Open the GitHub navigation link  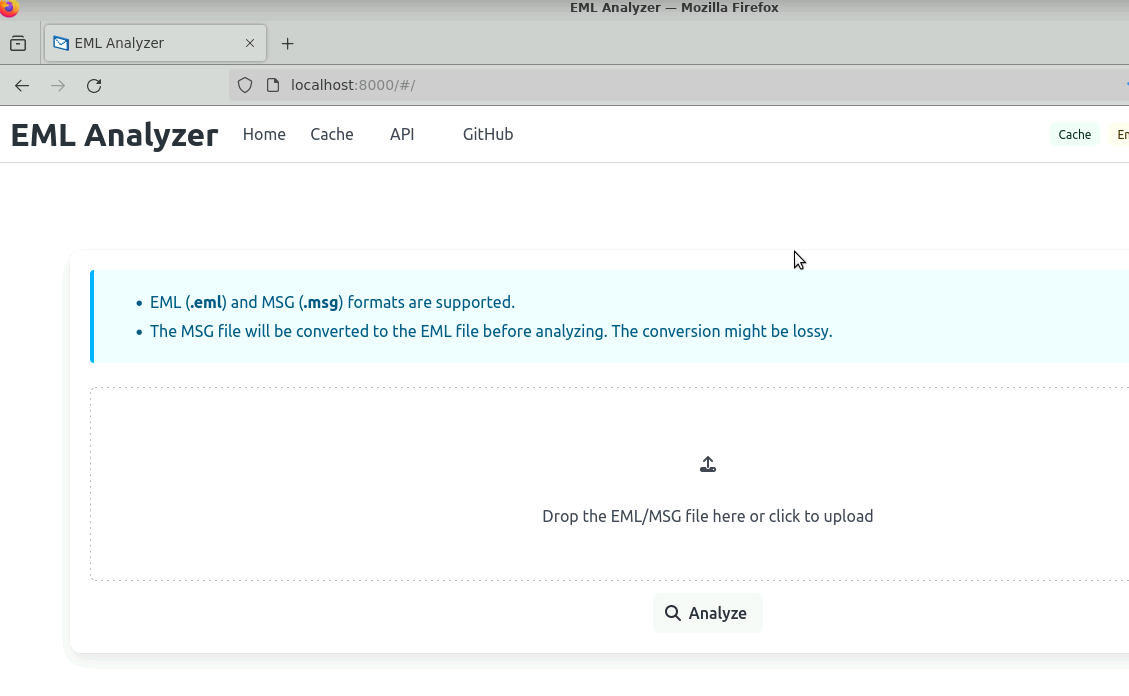(488, 135)
